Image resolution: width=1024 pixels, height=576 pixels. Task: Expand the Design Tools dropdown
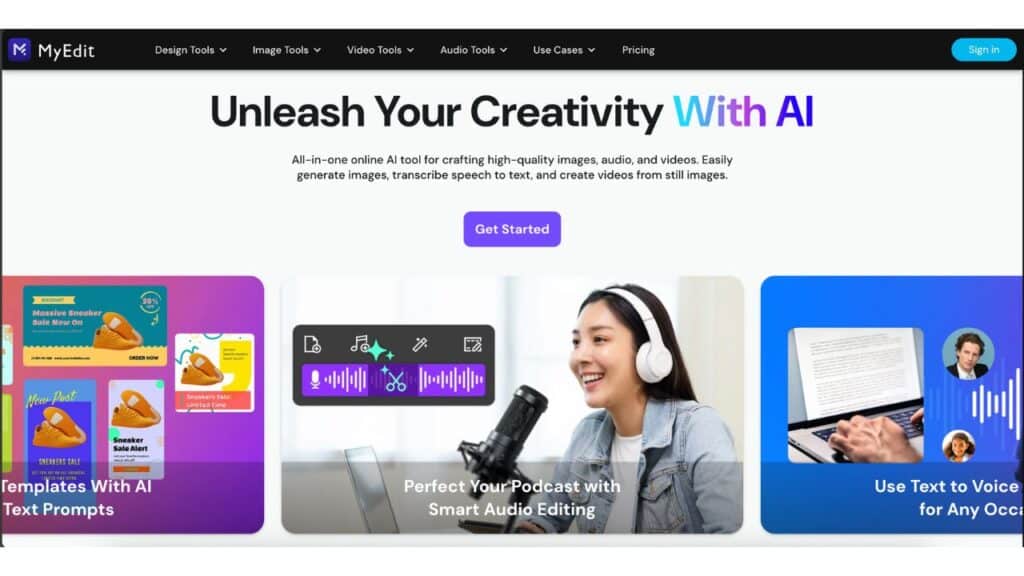pyautogui.click(x=191, y=50)
